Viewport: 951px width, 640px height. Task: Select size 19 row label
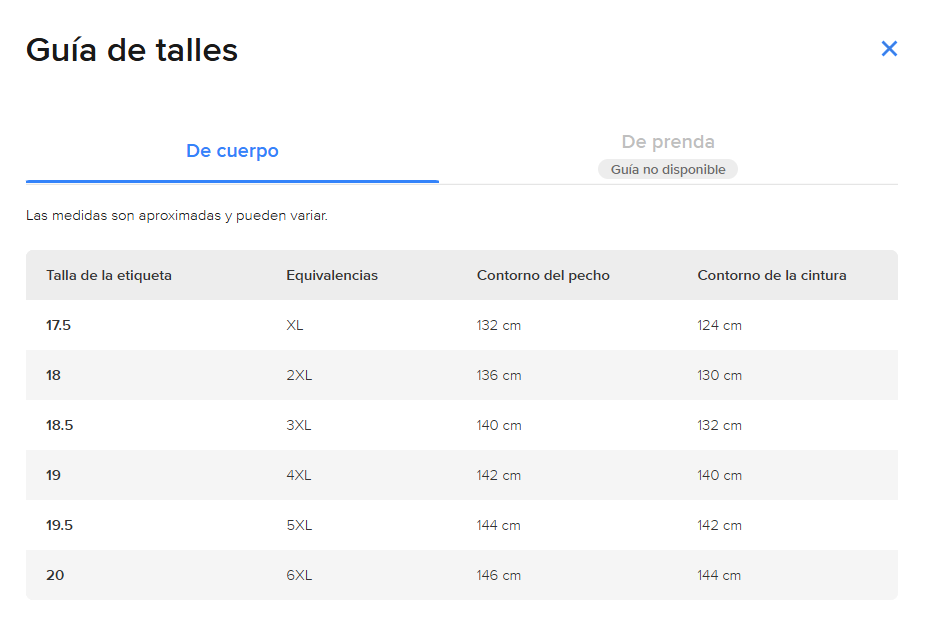point(53,475)
